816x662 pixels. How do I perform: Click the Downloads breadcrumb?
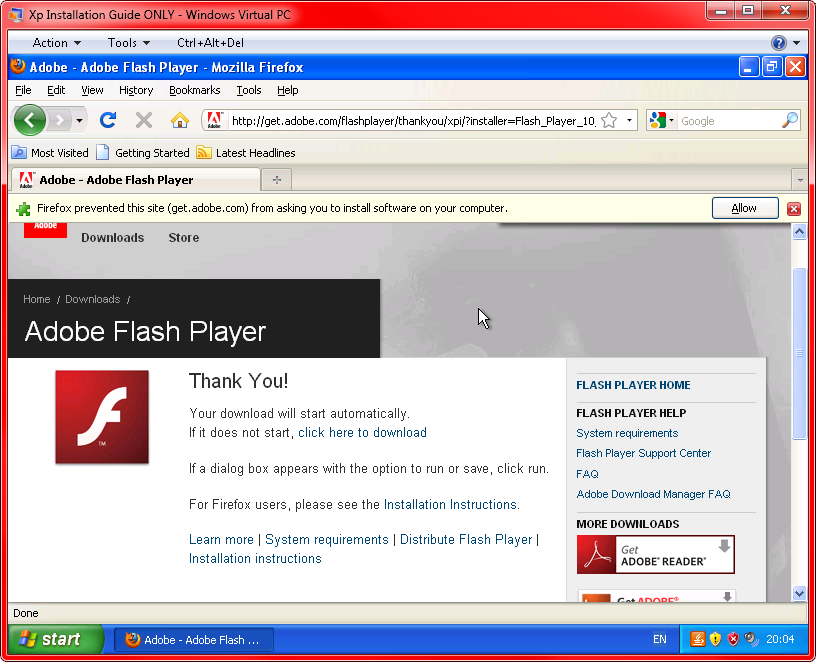point(93,299)
